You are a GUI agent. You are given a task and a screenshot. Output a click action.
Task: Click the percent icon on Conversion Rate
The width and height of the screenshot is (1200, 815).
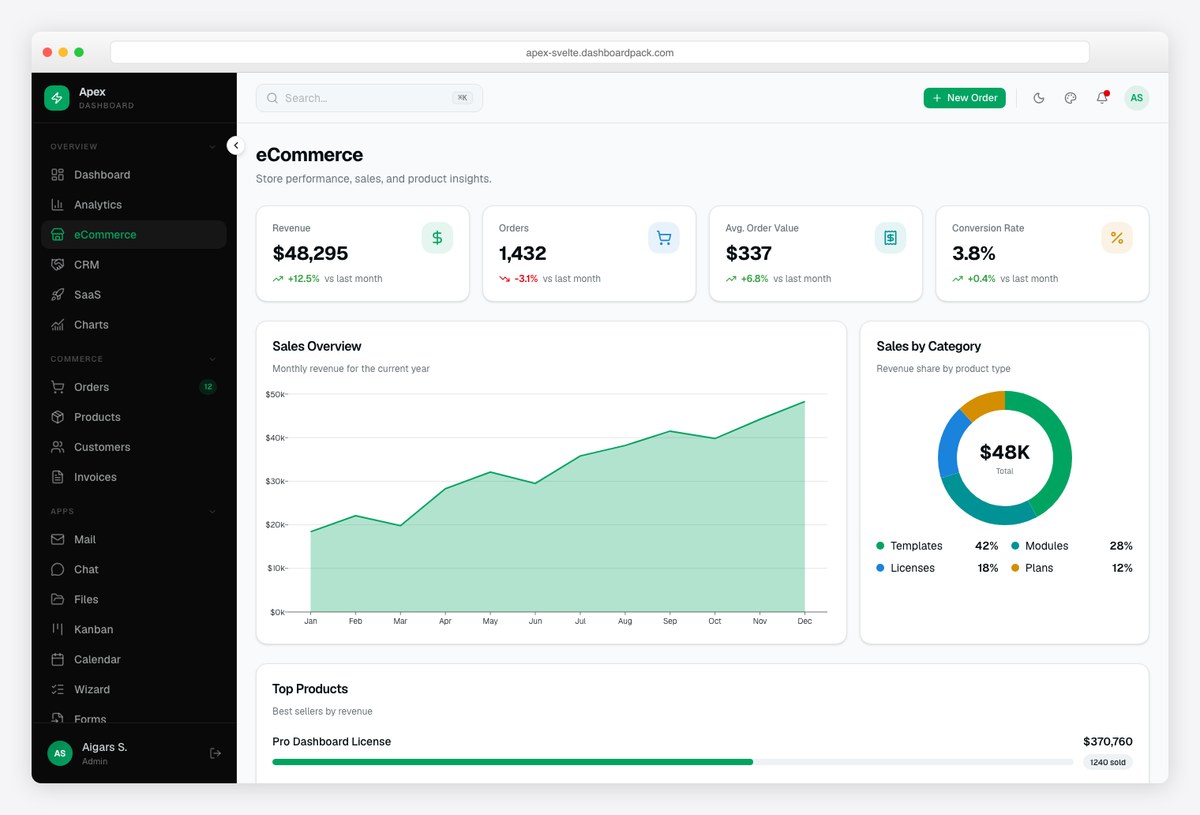pos(1117,238)
